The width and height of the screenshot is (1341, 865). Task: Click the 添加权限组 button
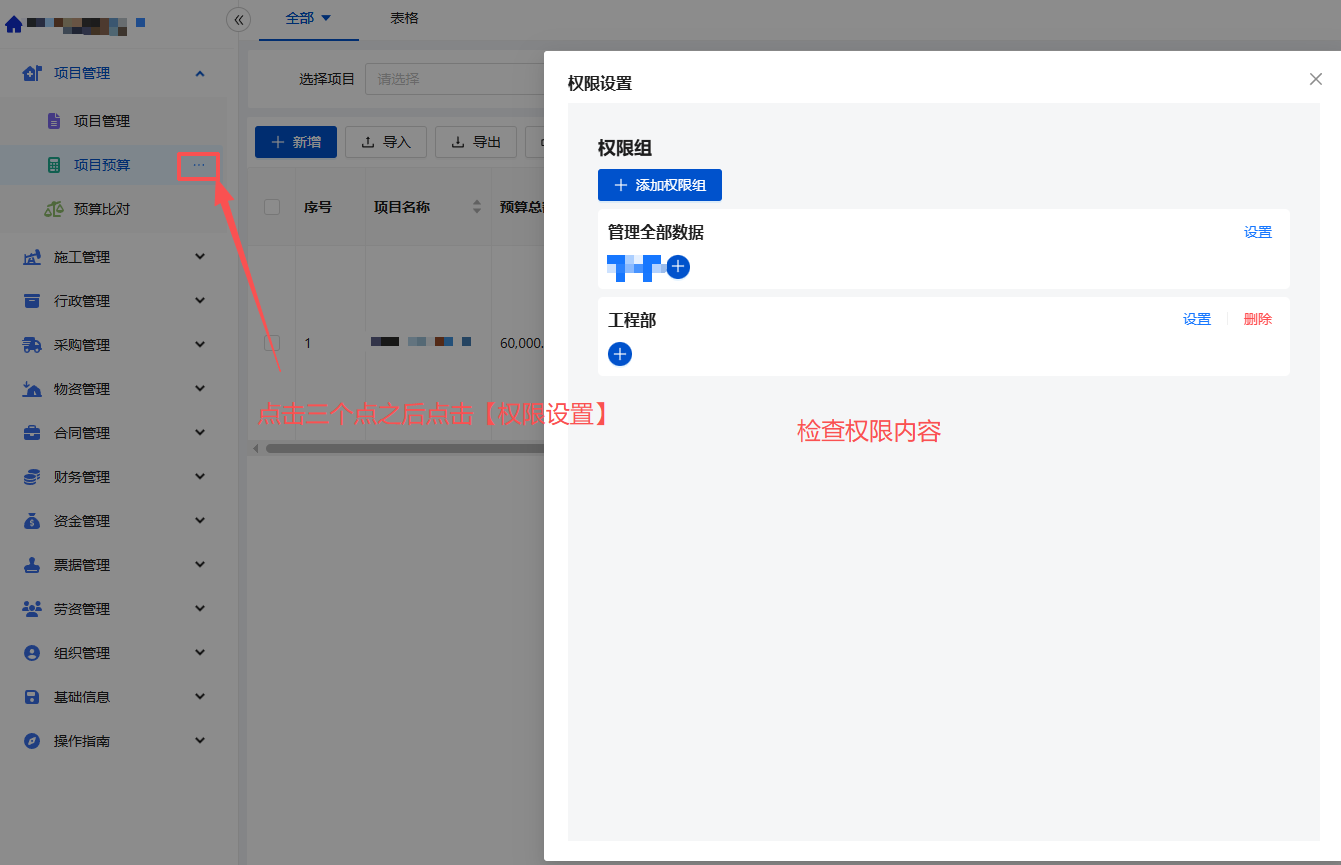pos(660,185)
